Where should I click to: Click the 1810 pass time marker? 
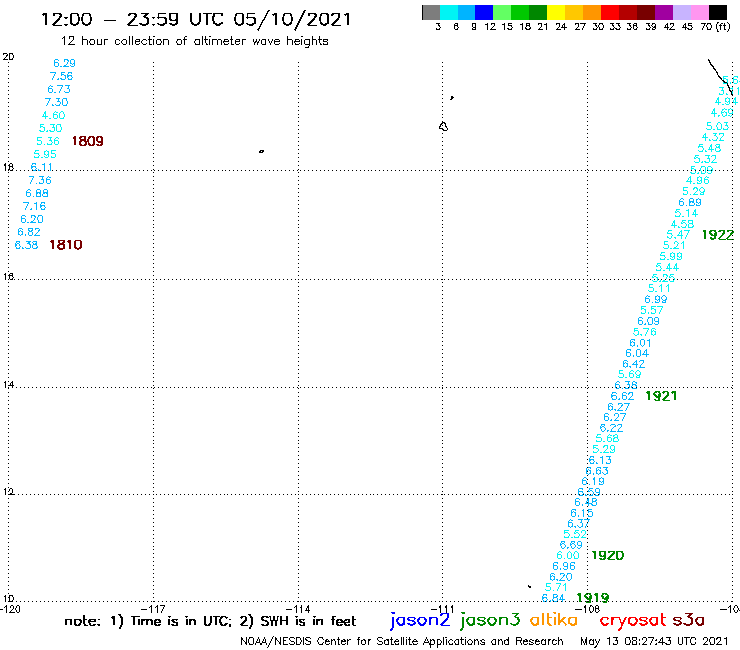[66, 245]
